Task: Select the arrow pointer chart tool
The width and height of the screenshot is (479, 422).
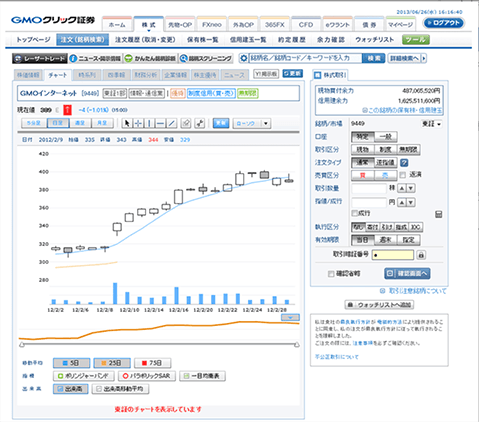Action: pyautogui.click(x=127, y=124)
